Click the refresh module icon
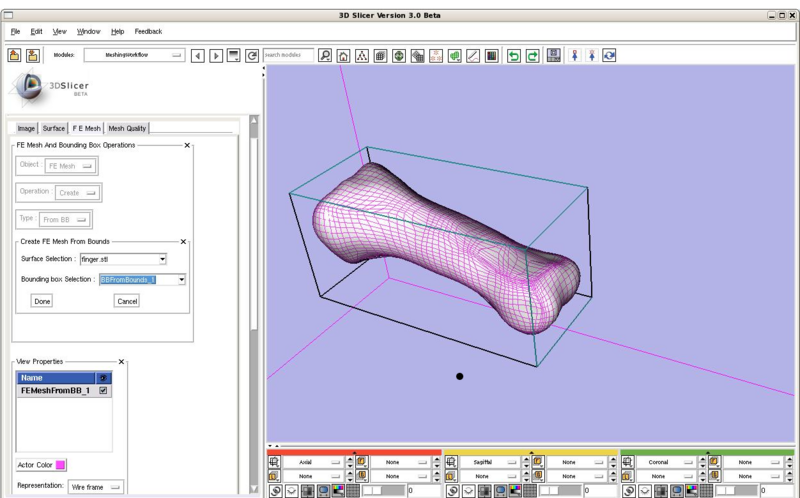 click(x=252, y=55)
